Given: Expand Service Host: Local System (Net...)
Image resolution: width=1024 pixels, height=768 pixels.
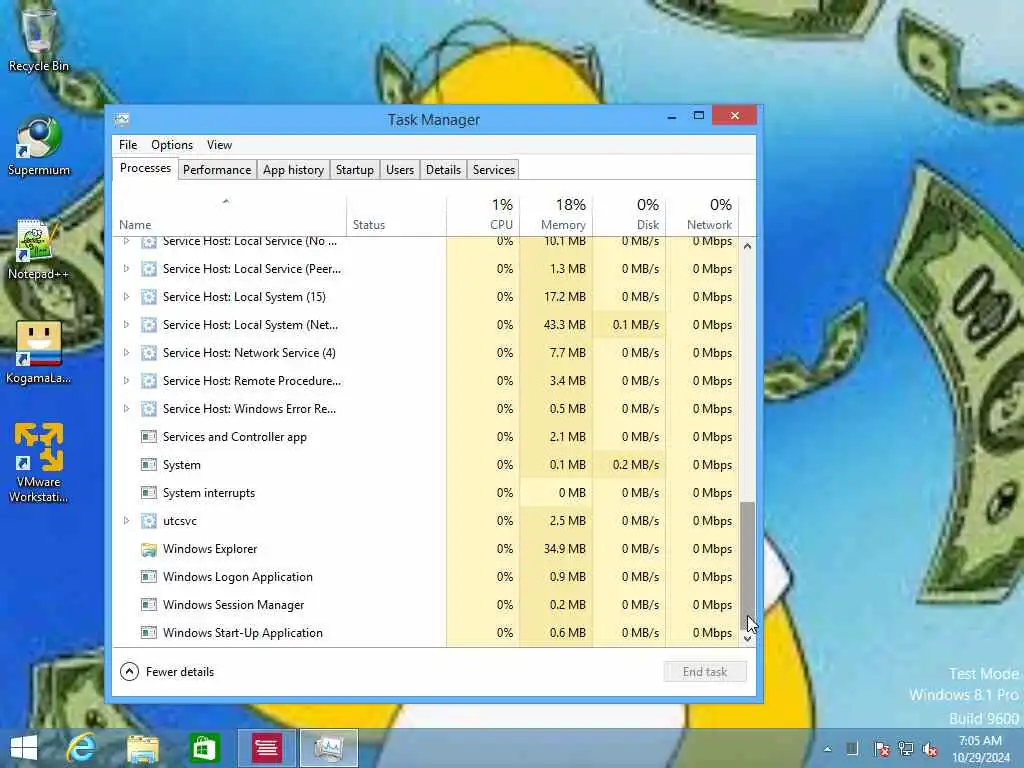Looking at the screenshot, I should (127, 325).
